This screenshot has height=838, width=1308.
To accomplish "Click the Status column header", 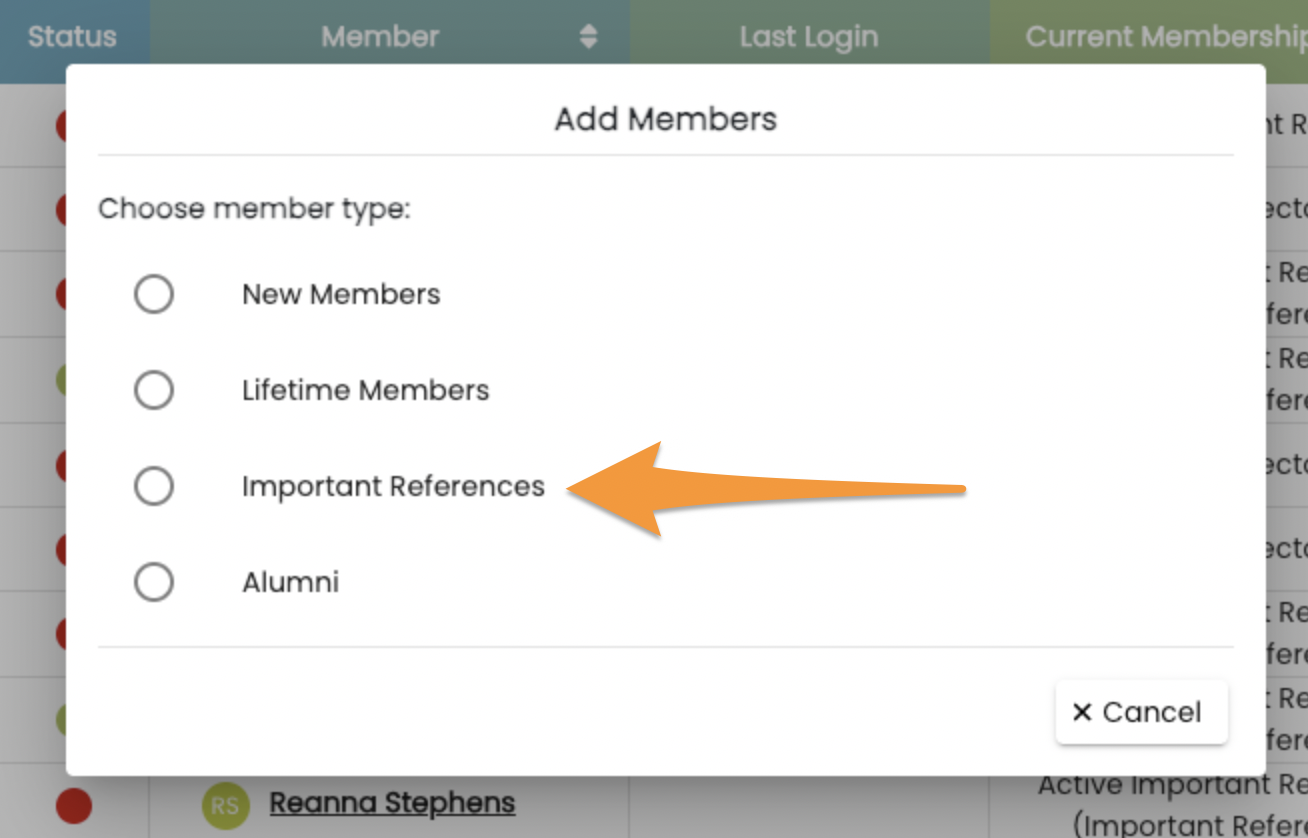I will pyautogui.click(x=72, y=38).
